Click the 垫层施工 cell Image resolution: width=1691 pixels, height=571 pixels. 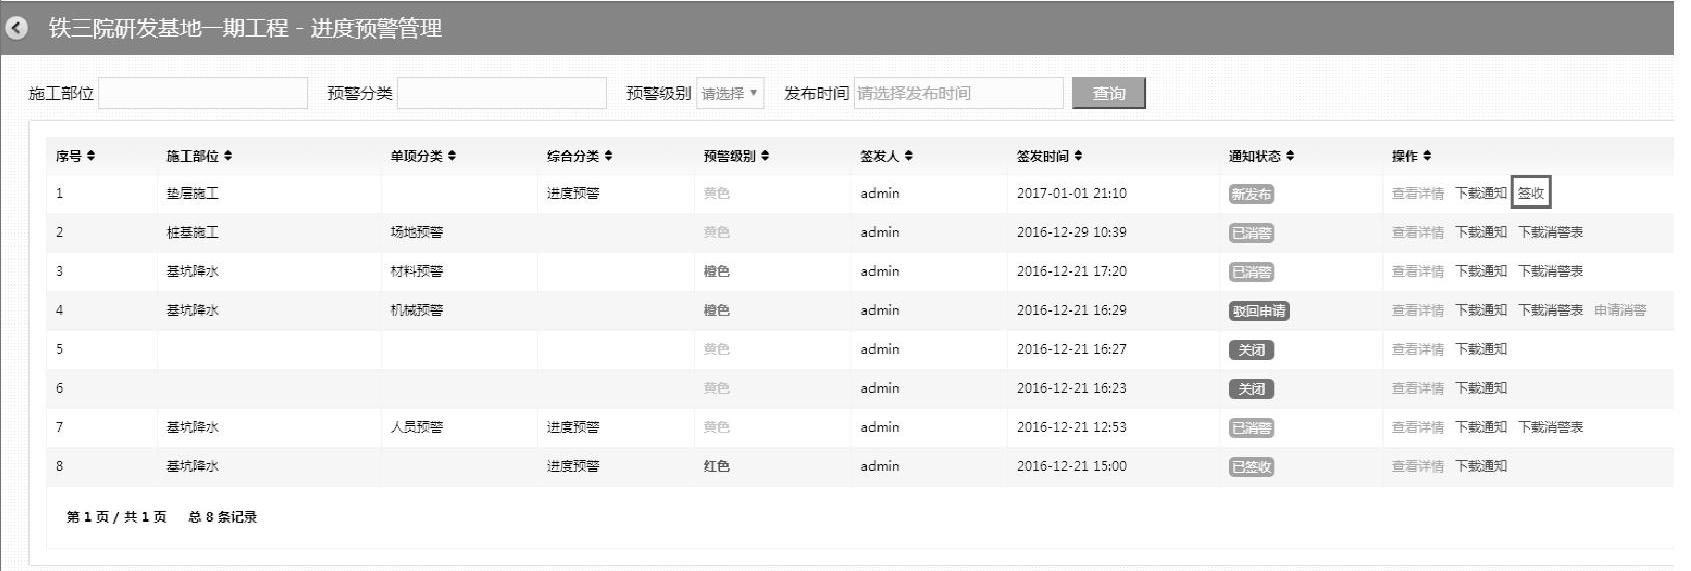click(192, 194)
